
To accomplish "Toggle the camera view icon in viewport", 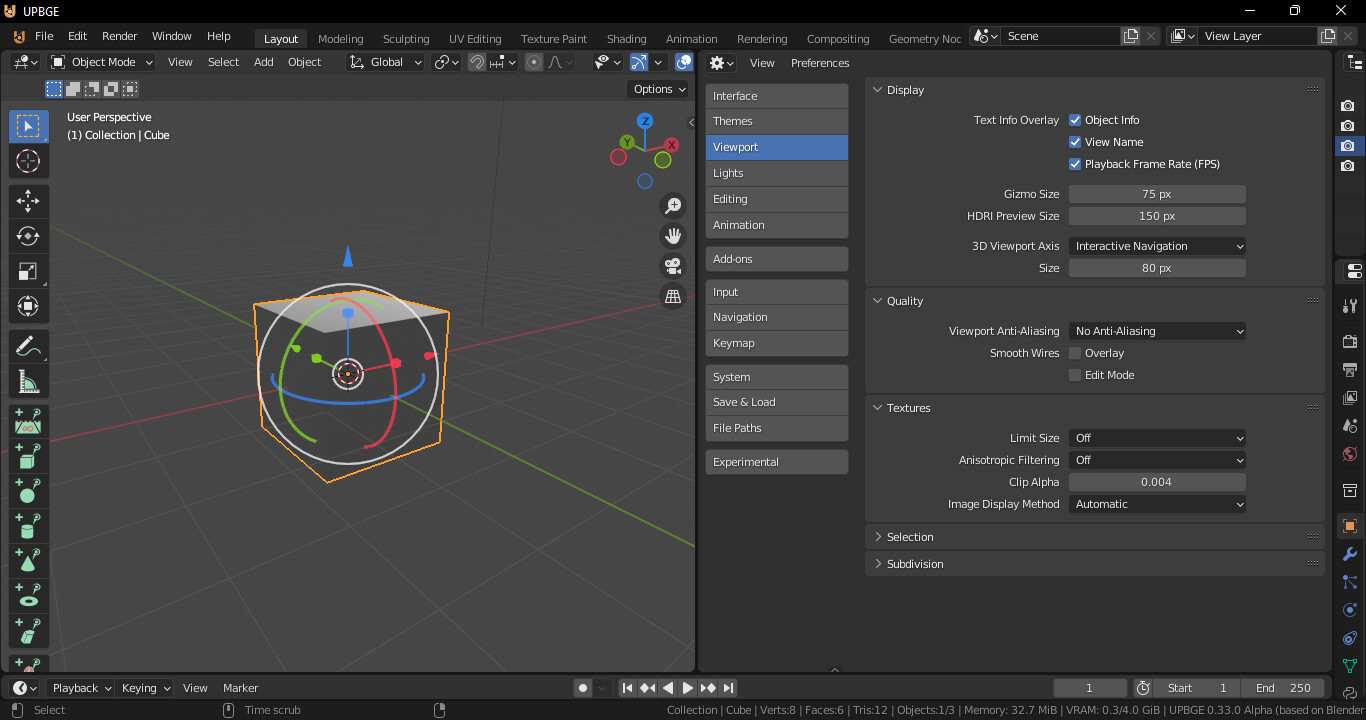I will (673, 266).
